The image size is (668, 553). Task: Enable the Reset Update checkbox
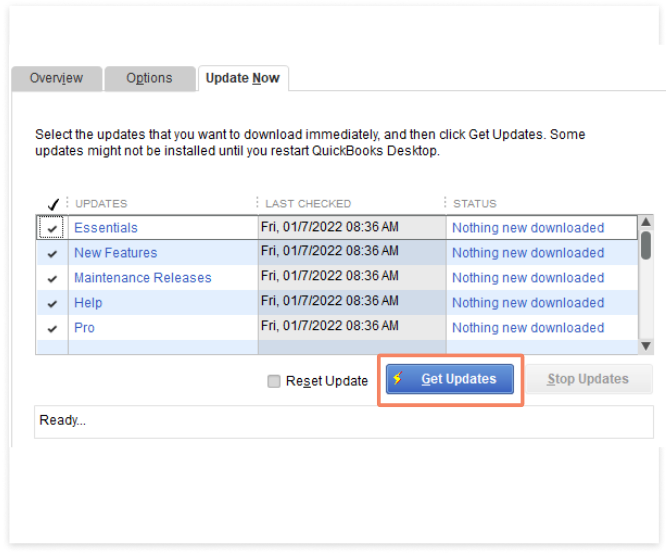click(x=274, y=381)
